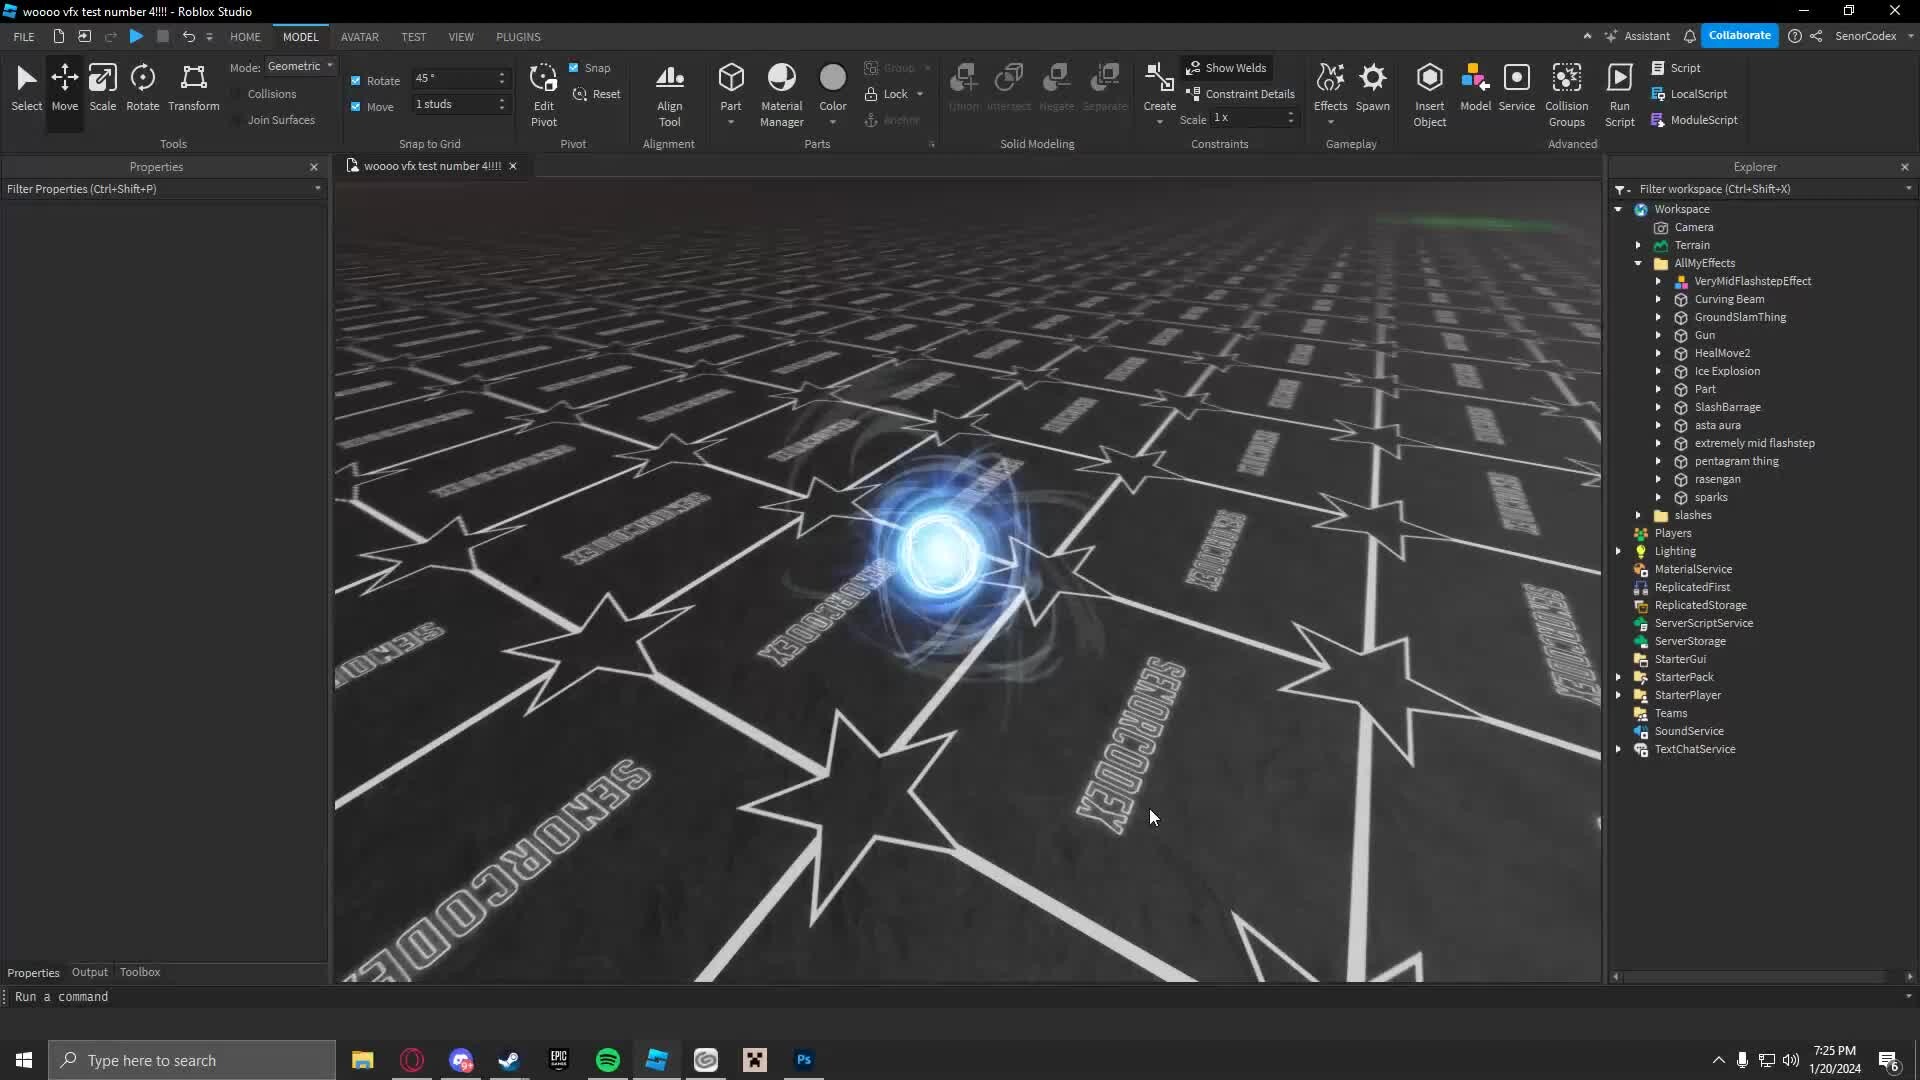Click the Reset pivot button
The image size is (1920, 1080).
596,93
